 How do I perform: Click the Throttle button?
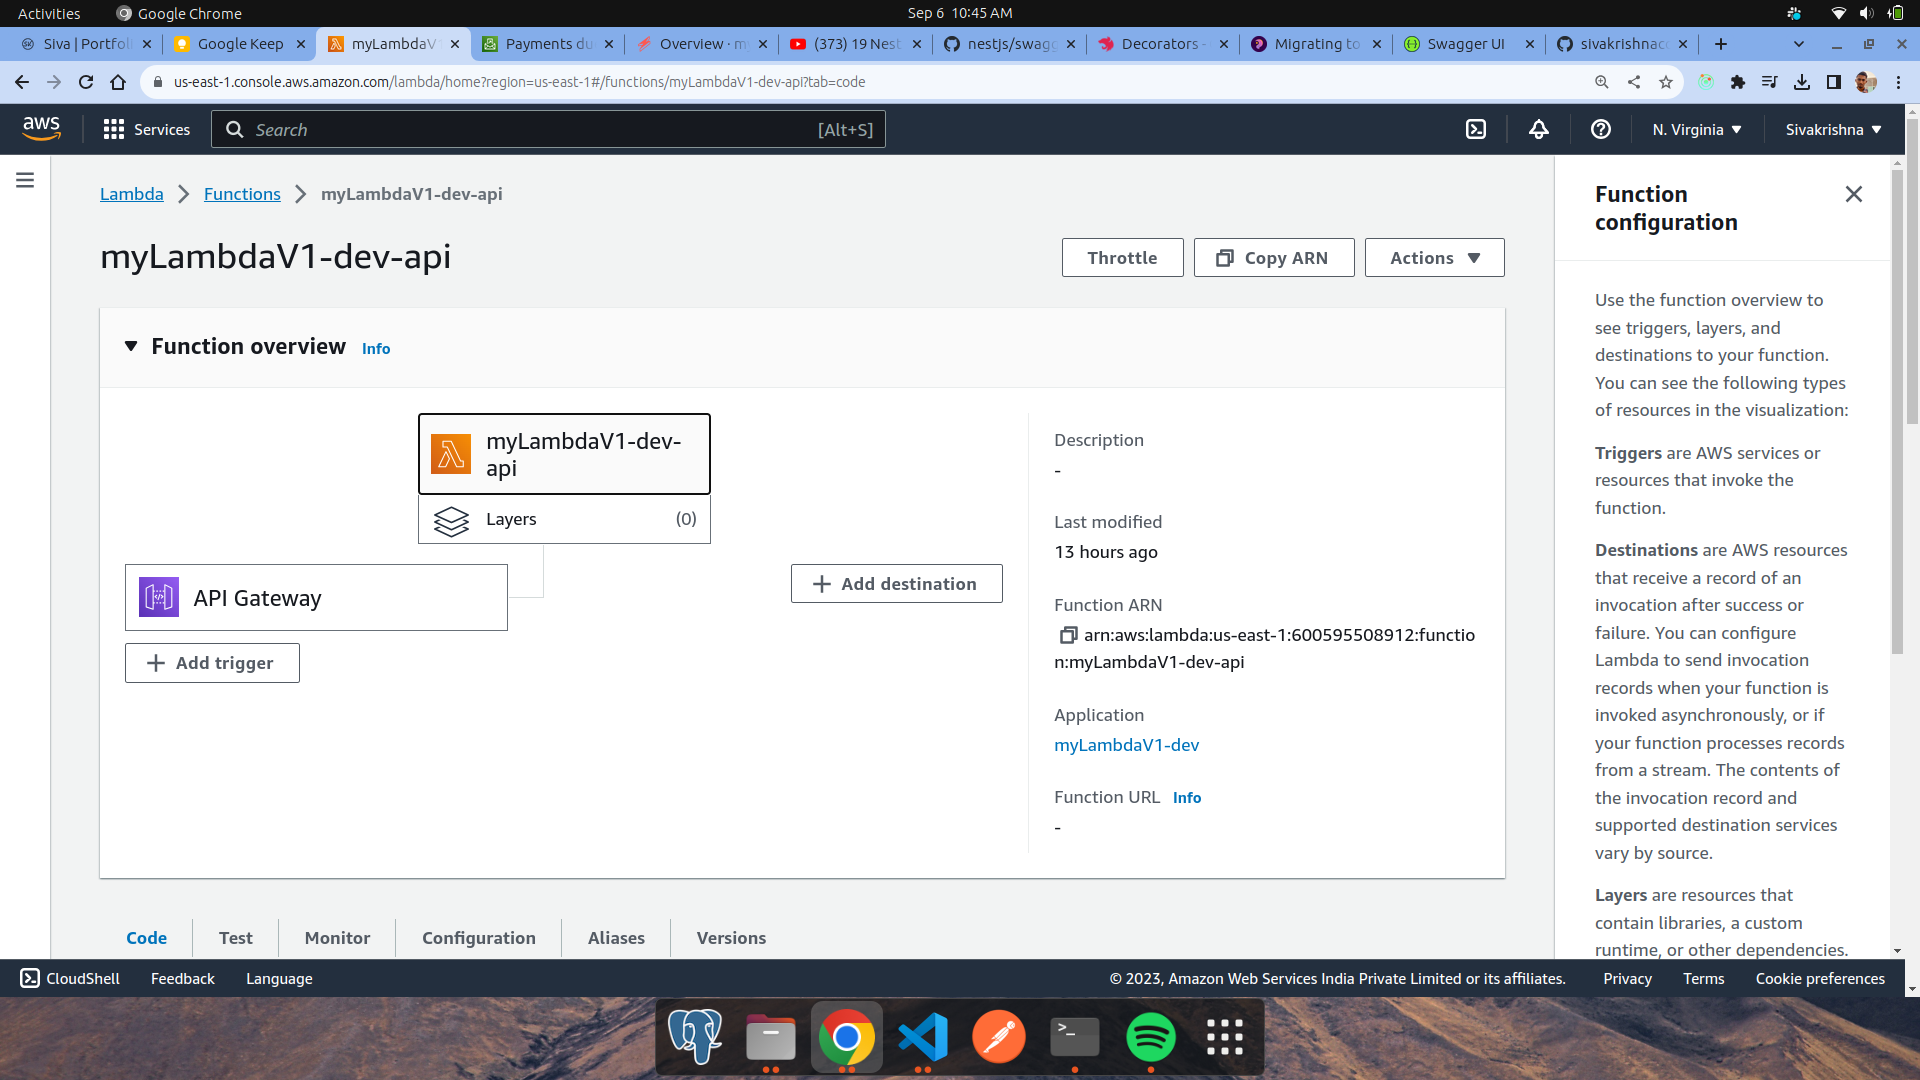pos(1122,257)
